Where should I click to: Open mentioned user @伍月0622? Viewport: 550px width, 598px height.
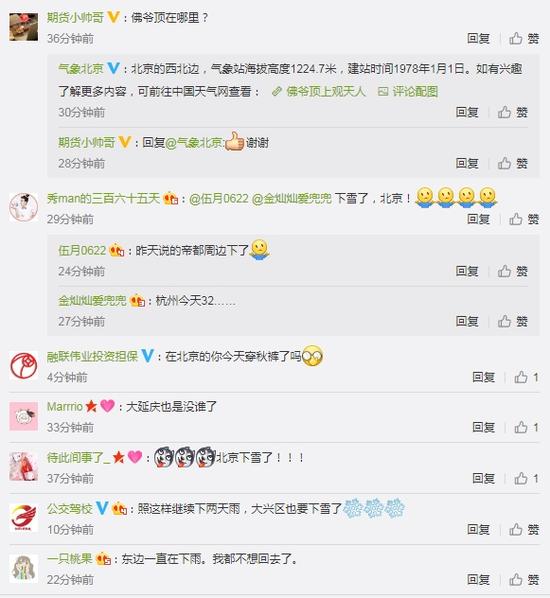pyautogui.click(x=219, y=198)
